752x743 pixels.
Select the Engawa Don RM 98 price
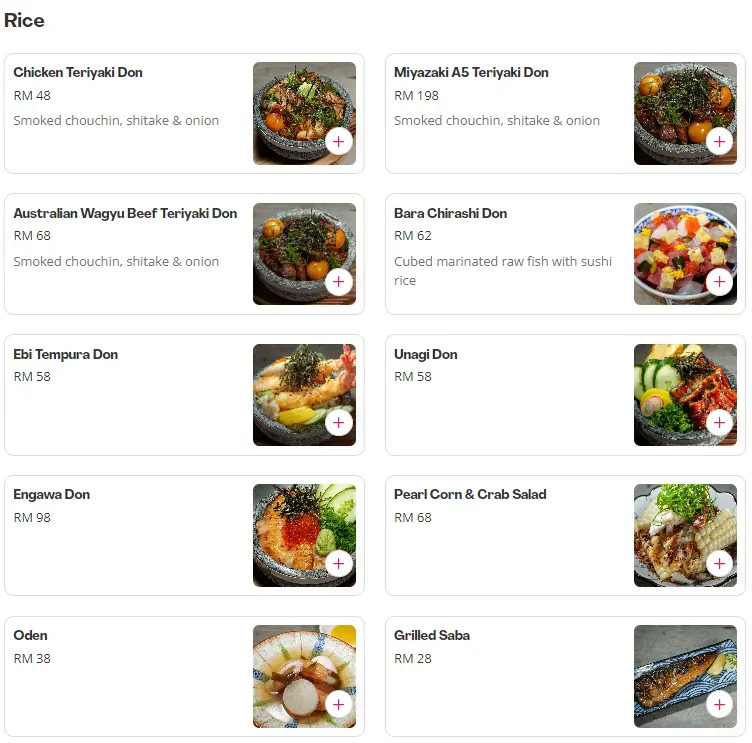point(32,518)
